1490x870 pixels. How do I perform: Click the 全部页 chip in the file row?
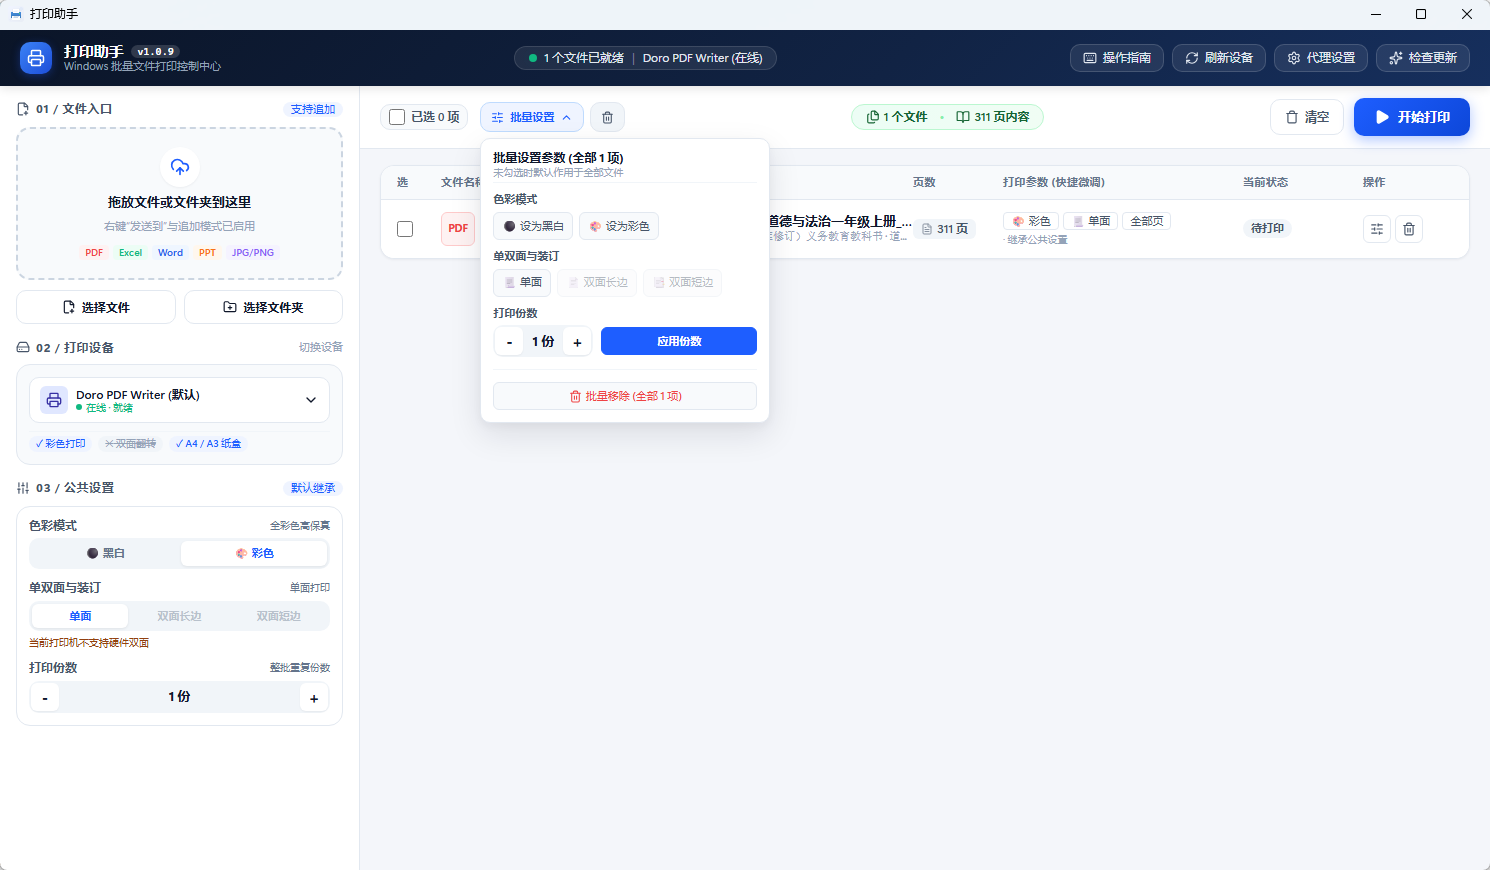point(1147,221)
